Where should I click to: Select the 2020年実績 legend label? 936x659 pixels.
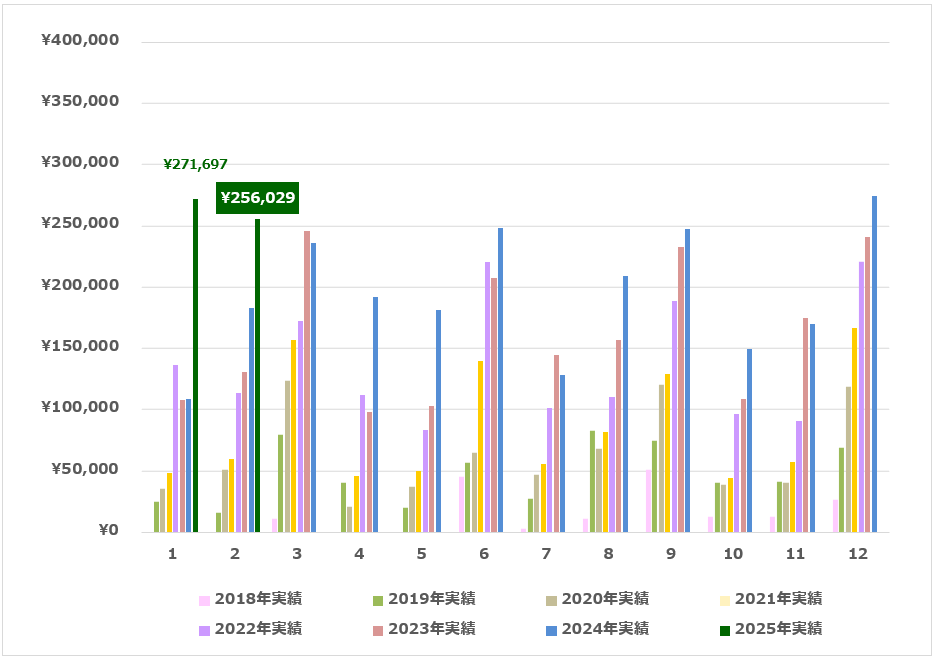(x=605, y=599)
